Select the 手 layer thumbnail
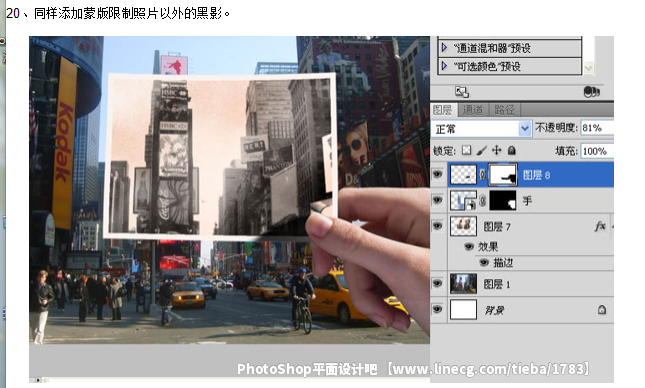The image size is (645, 388). (x=463, y=200)
